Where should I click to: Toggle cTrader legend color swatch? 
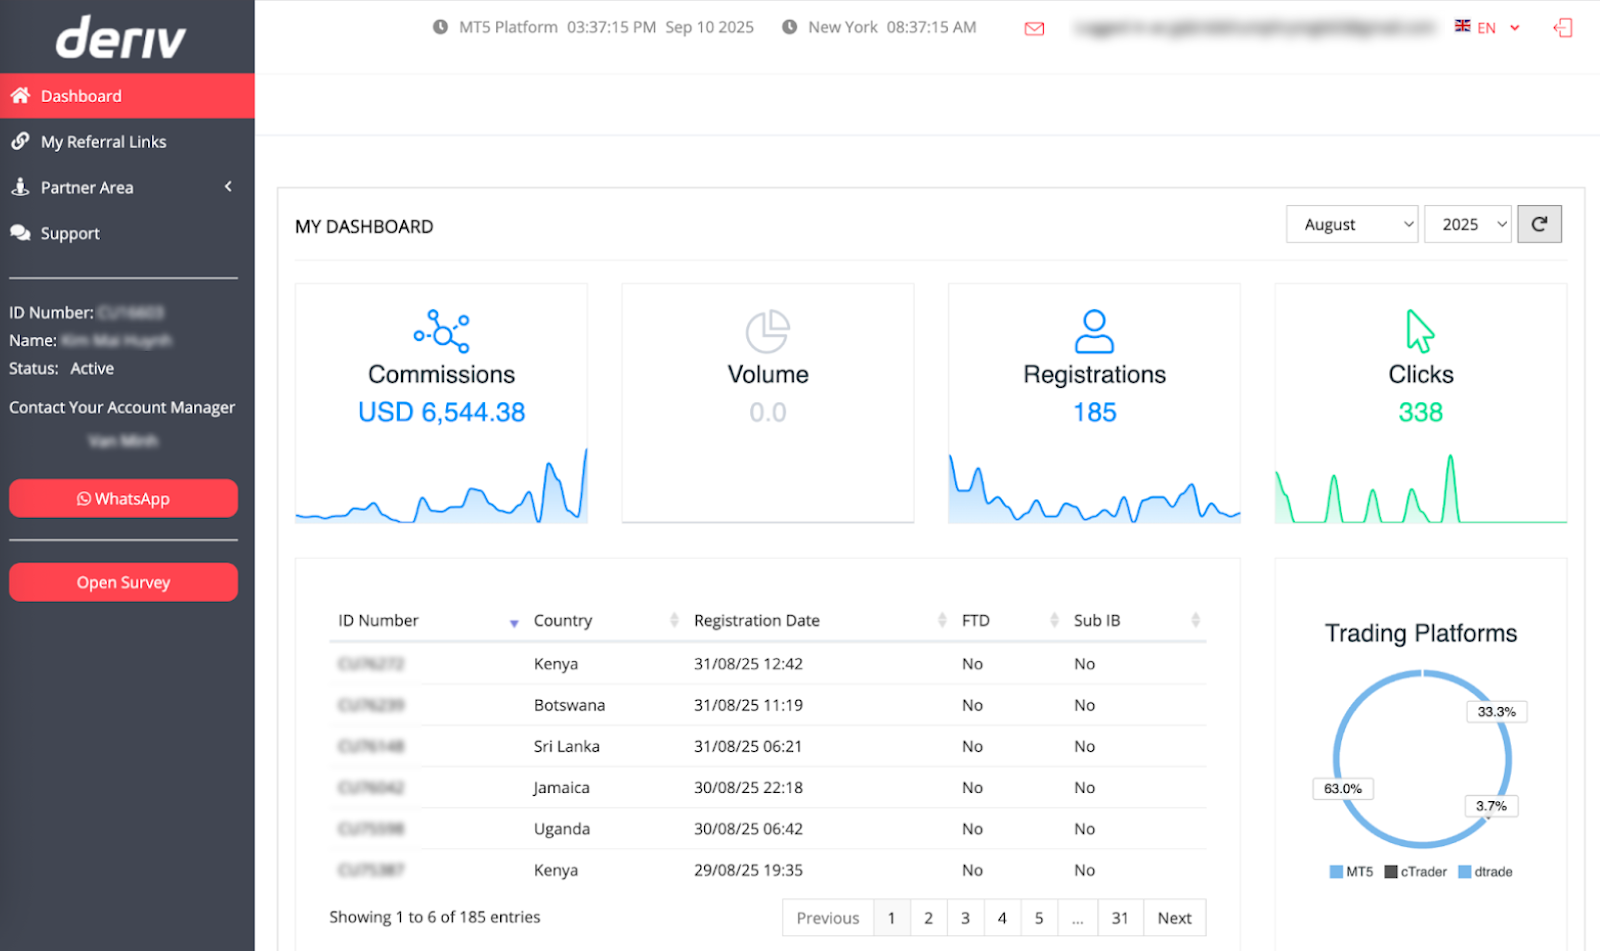point(1391,872)
